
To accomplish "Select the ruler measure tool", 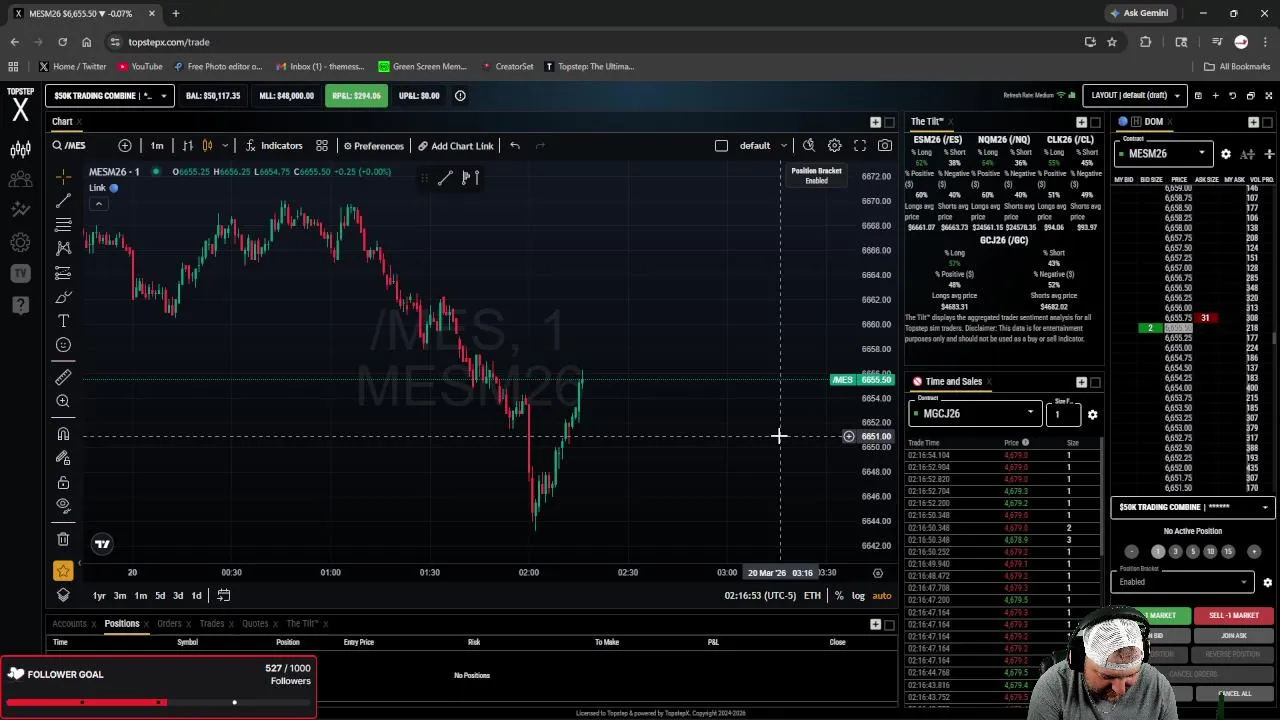I will click(x=63, y=377).
